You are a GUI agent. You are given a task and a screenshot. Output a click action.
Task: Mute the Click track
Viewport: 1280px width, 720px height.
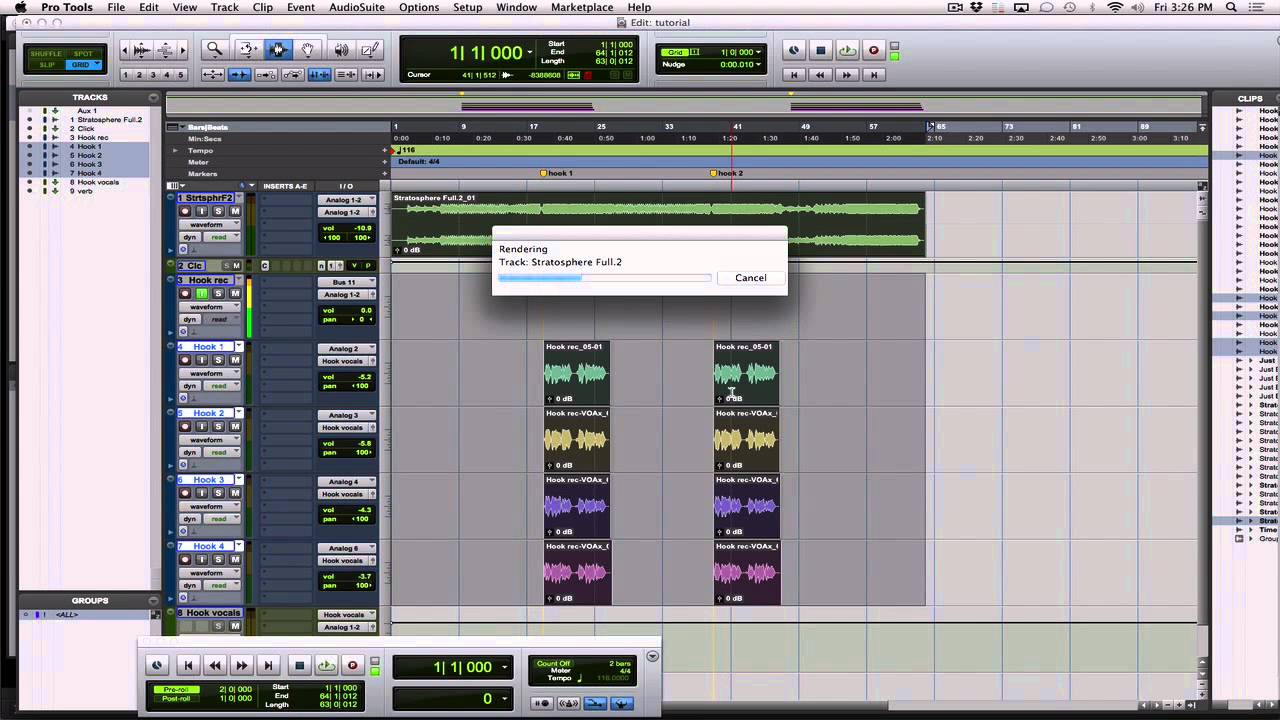(x=238, y=266)
